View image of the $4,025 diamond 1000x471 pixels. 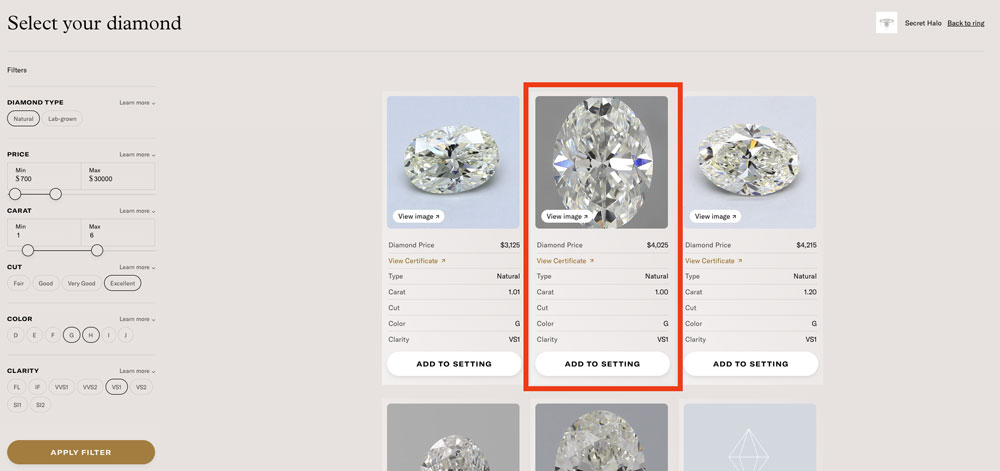pyautogui.click(x=567, y=217)
